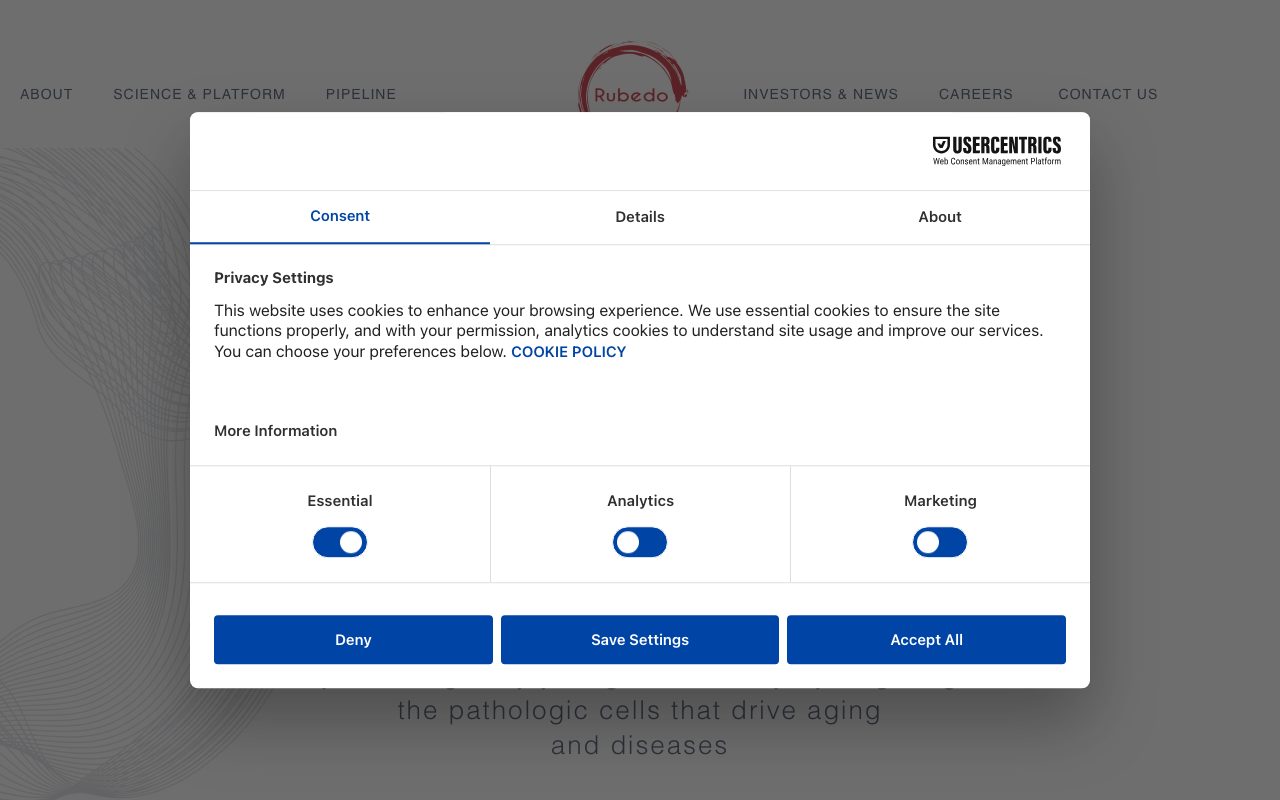Open Investors & News nav item
The width and height of the screenshot is (1280, 800).
tap(821, 94)
